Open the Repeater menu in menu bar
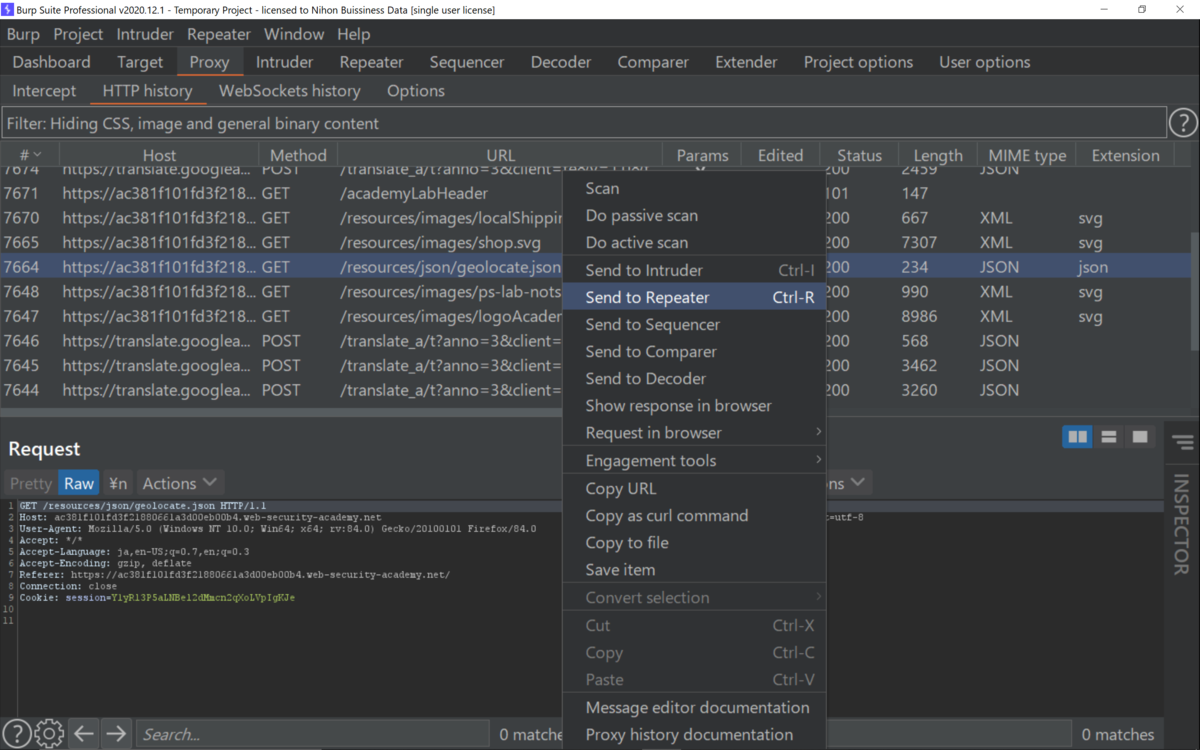 click(x=219, y=34)
